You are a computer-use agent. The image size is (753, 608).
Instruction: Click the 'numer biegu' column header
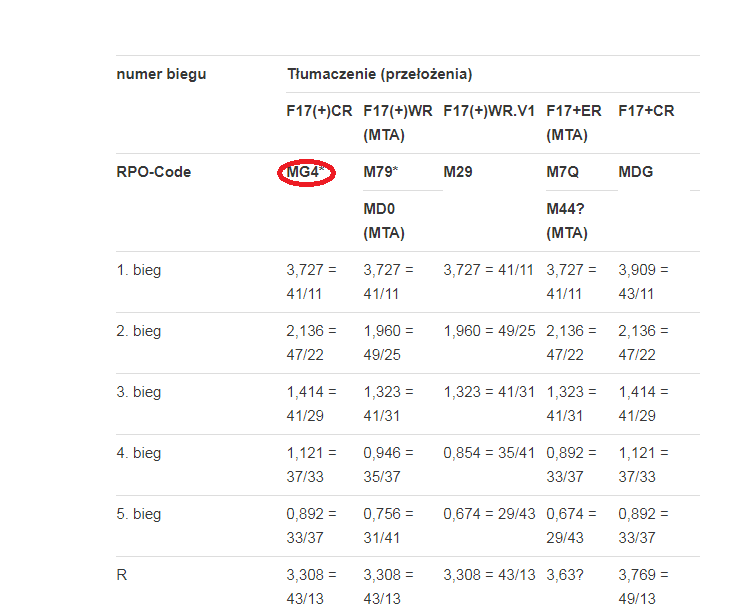pos(162,74)
